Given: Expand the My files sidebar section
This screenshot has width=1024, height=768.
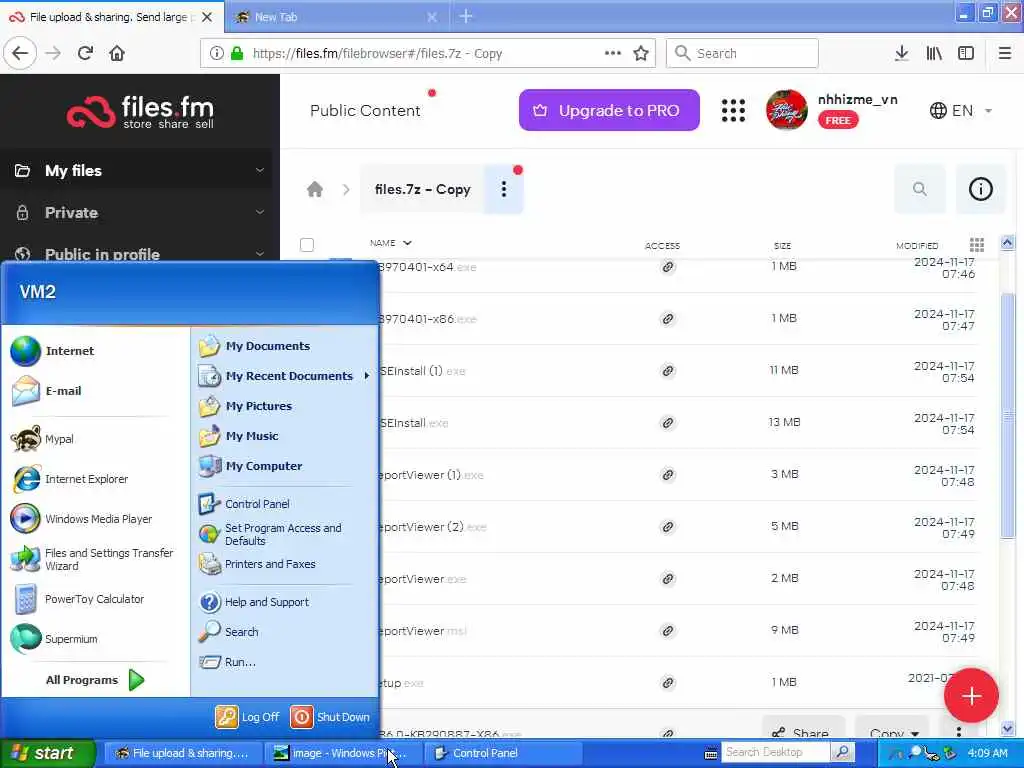Looking at the screenshot, I should (259, 170).
